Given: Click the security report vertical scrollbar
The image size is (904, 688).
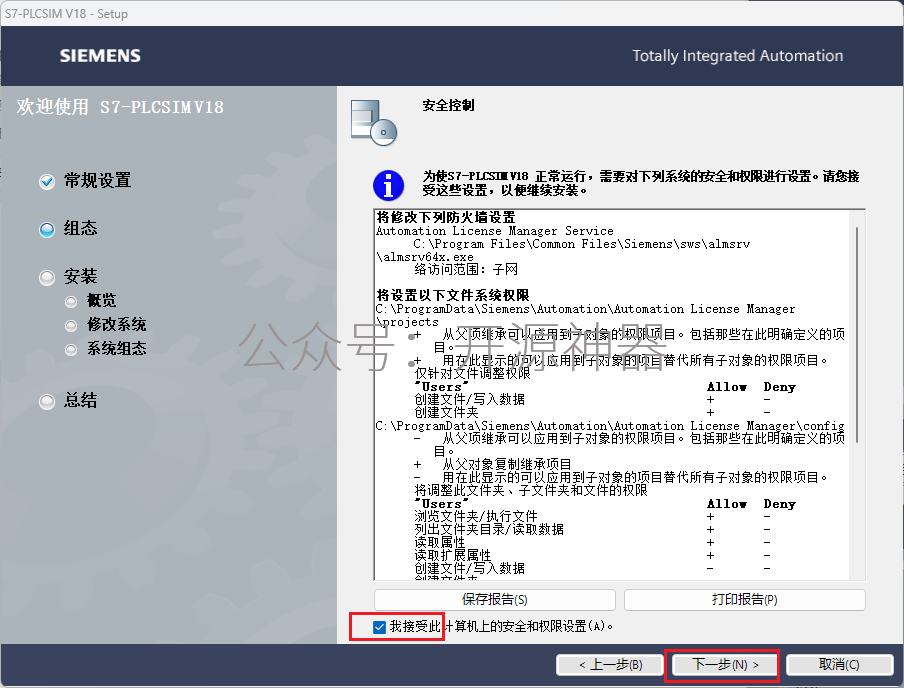Looking at the screenshot, I should pos(857,334).
